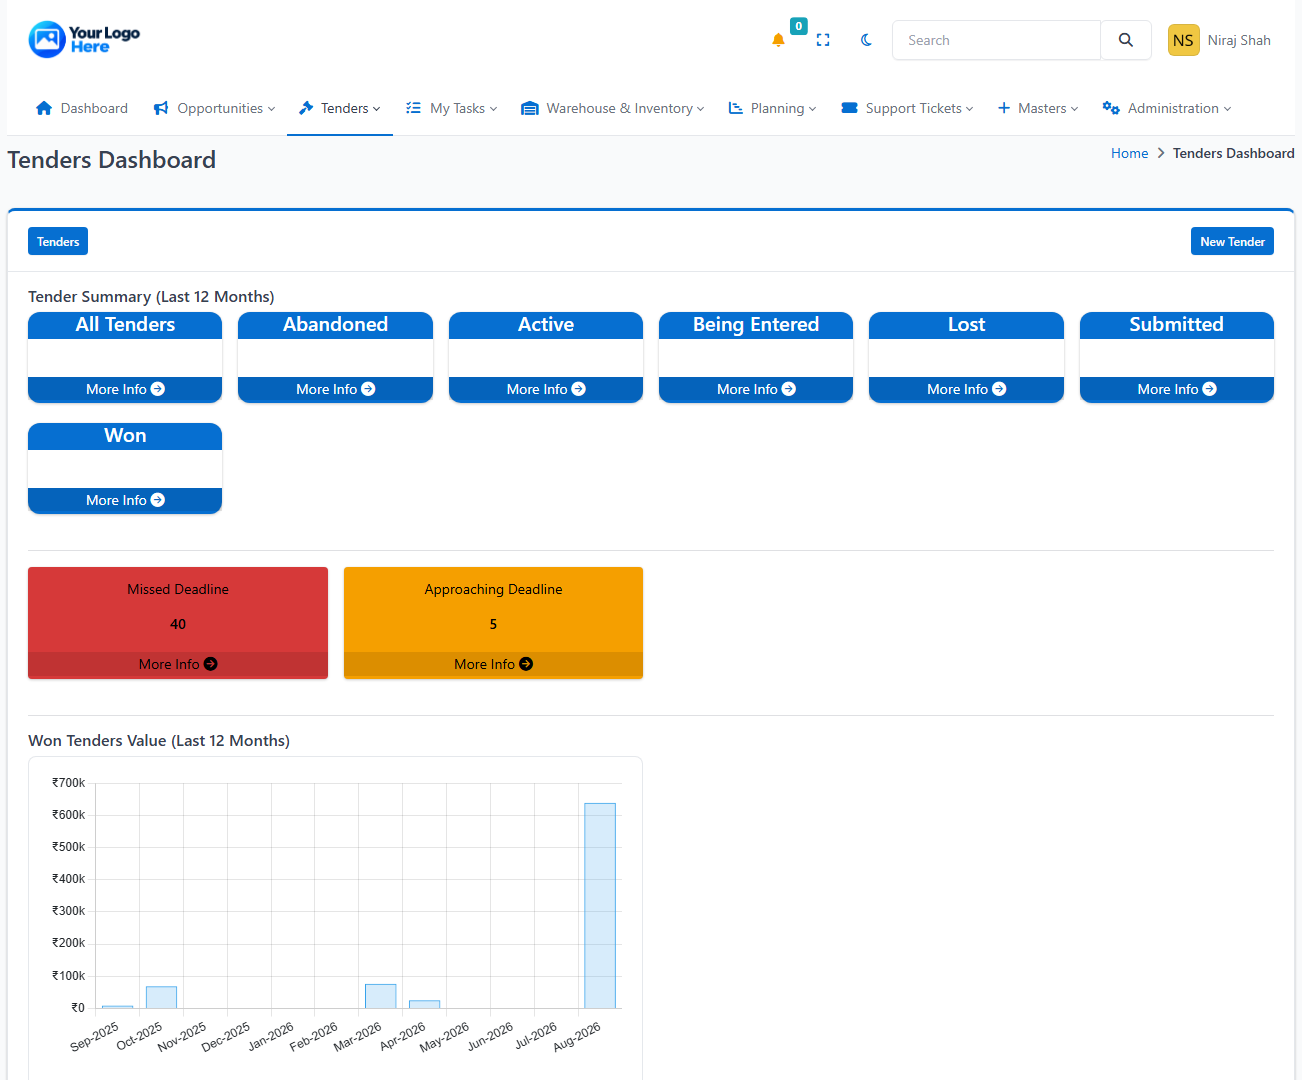1302x1080 pixels.
Task: Expand the My Tasks chevron
Action: pos(493,109)
